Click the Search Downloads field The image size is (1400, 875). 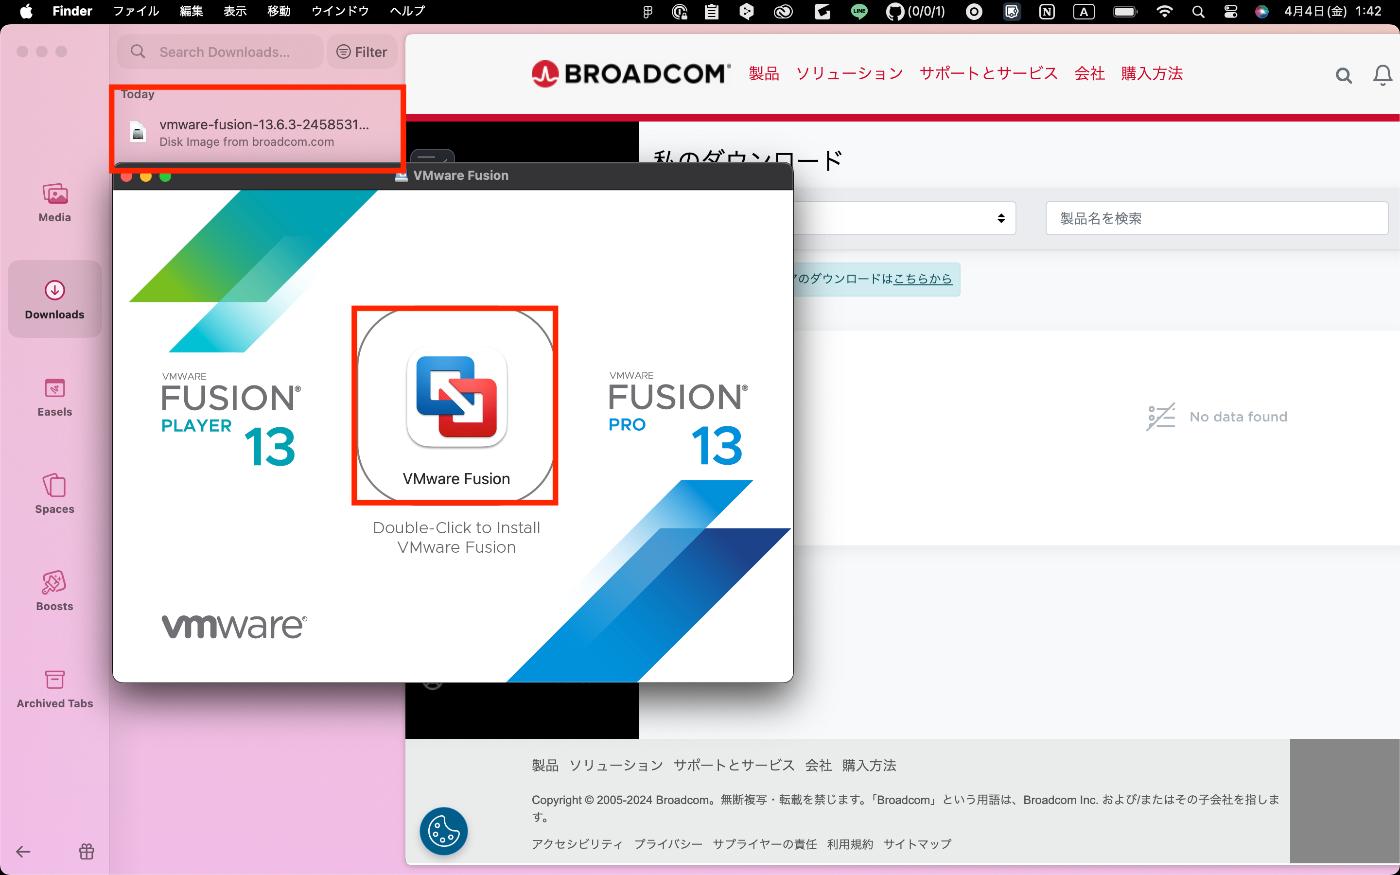pyautogui.click(x=220, y=52)
